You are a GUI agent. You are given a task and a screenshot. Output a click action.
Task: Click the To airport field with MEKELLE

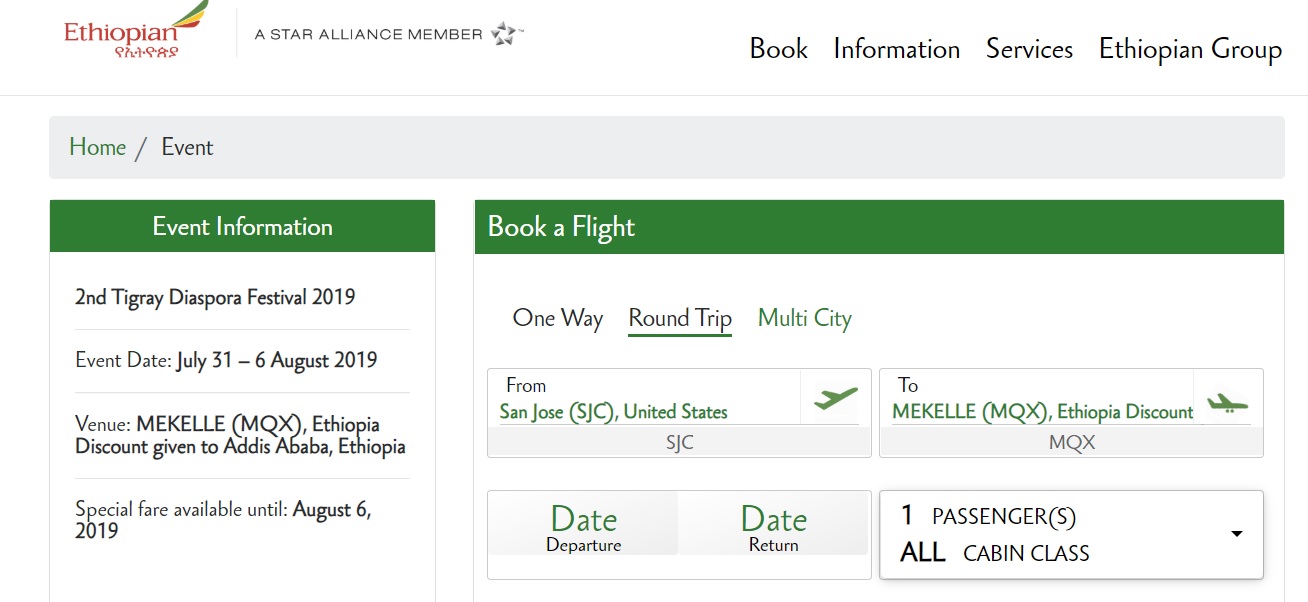tap(1040, 411)
